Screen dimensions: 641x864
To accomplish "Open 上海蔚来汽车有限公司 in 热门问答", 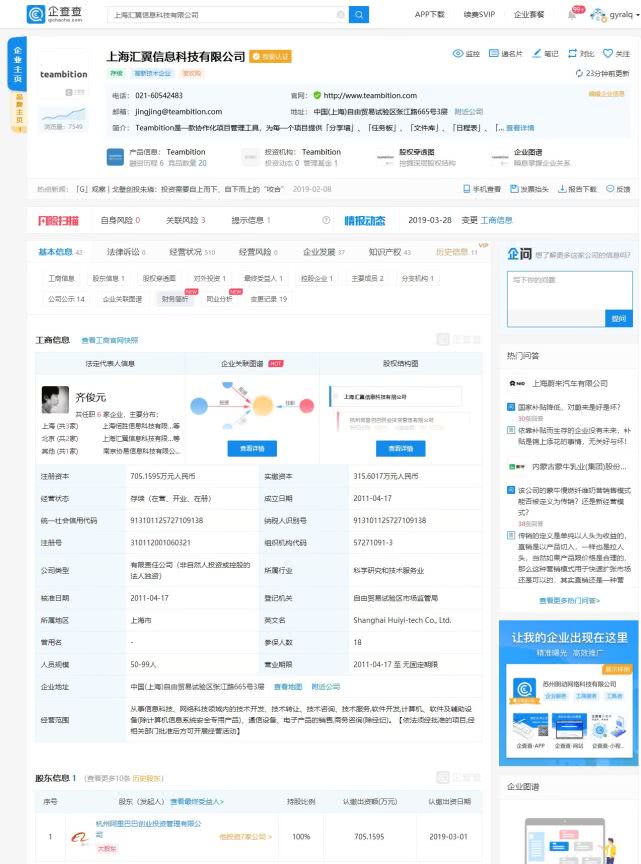I will coord(570,384).
